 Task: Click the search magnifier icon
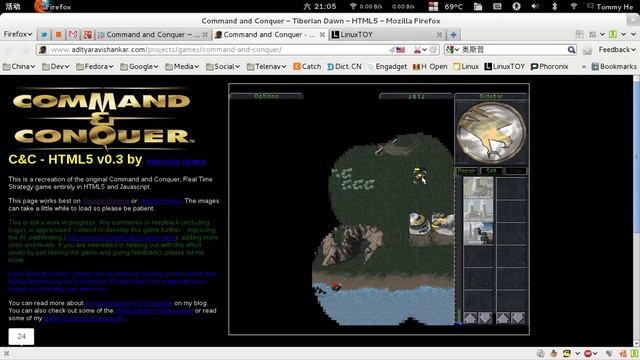[x=571, y=50]
